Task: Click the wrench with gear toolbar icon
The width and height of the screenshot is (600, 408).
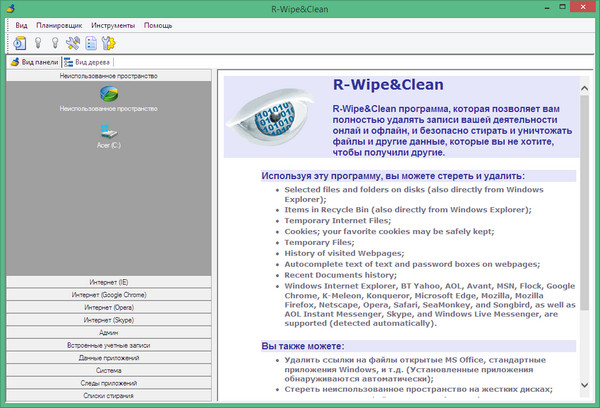Action: [x=109, y=43]
